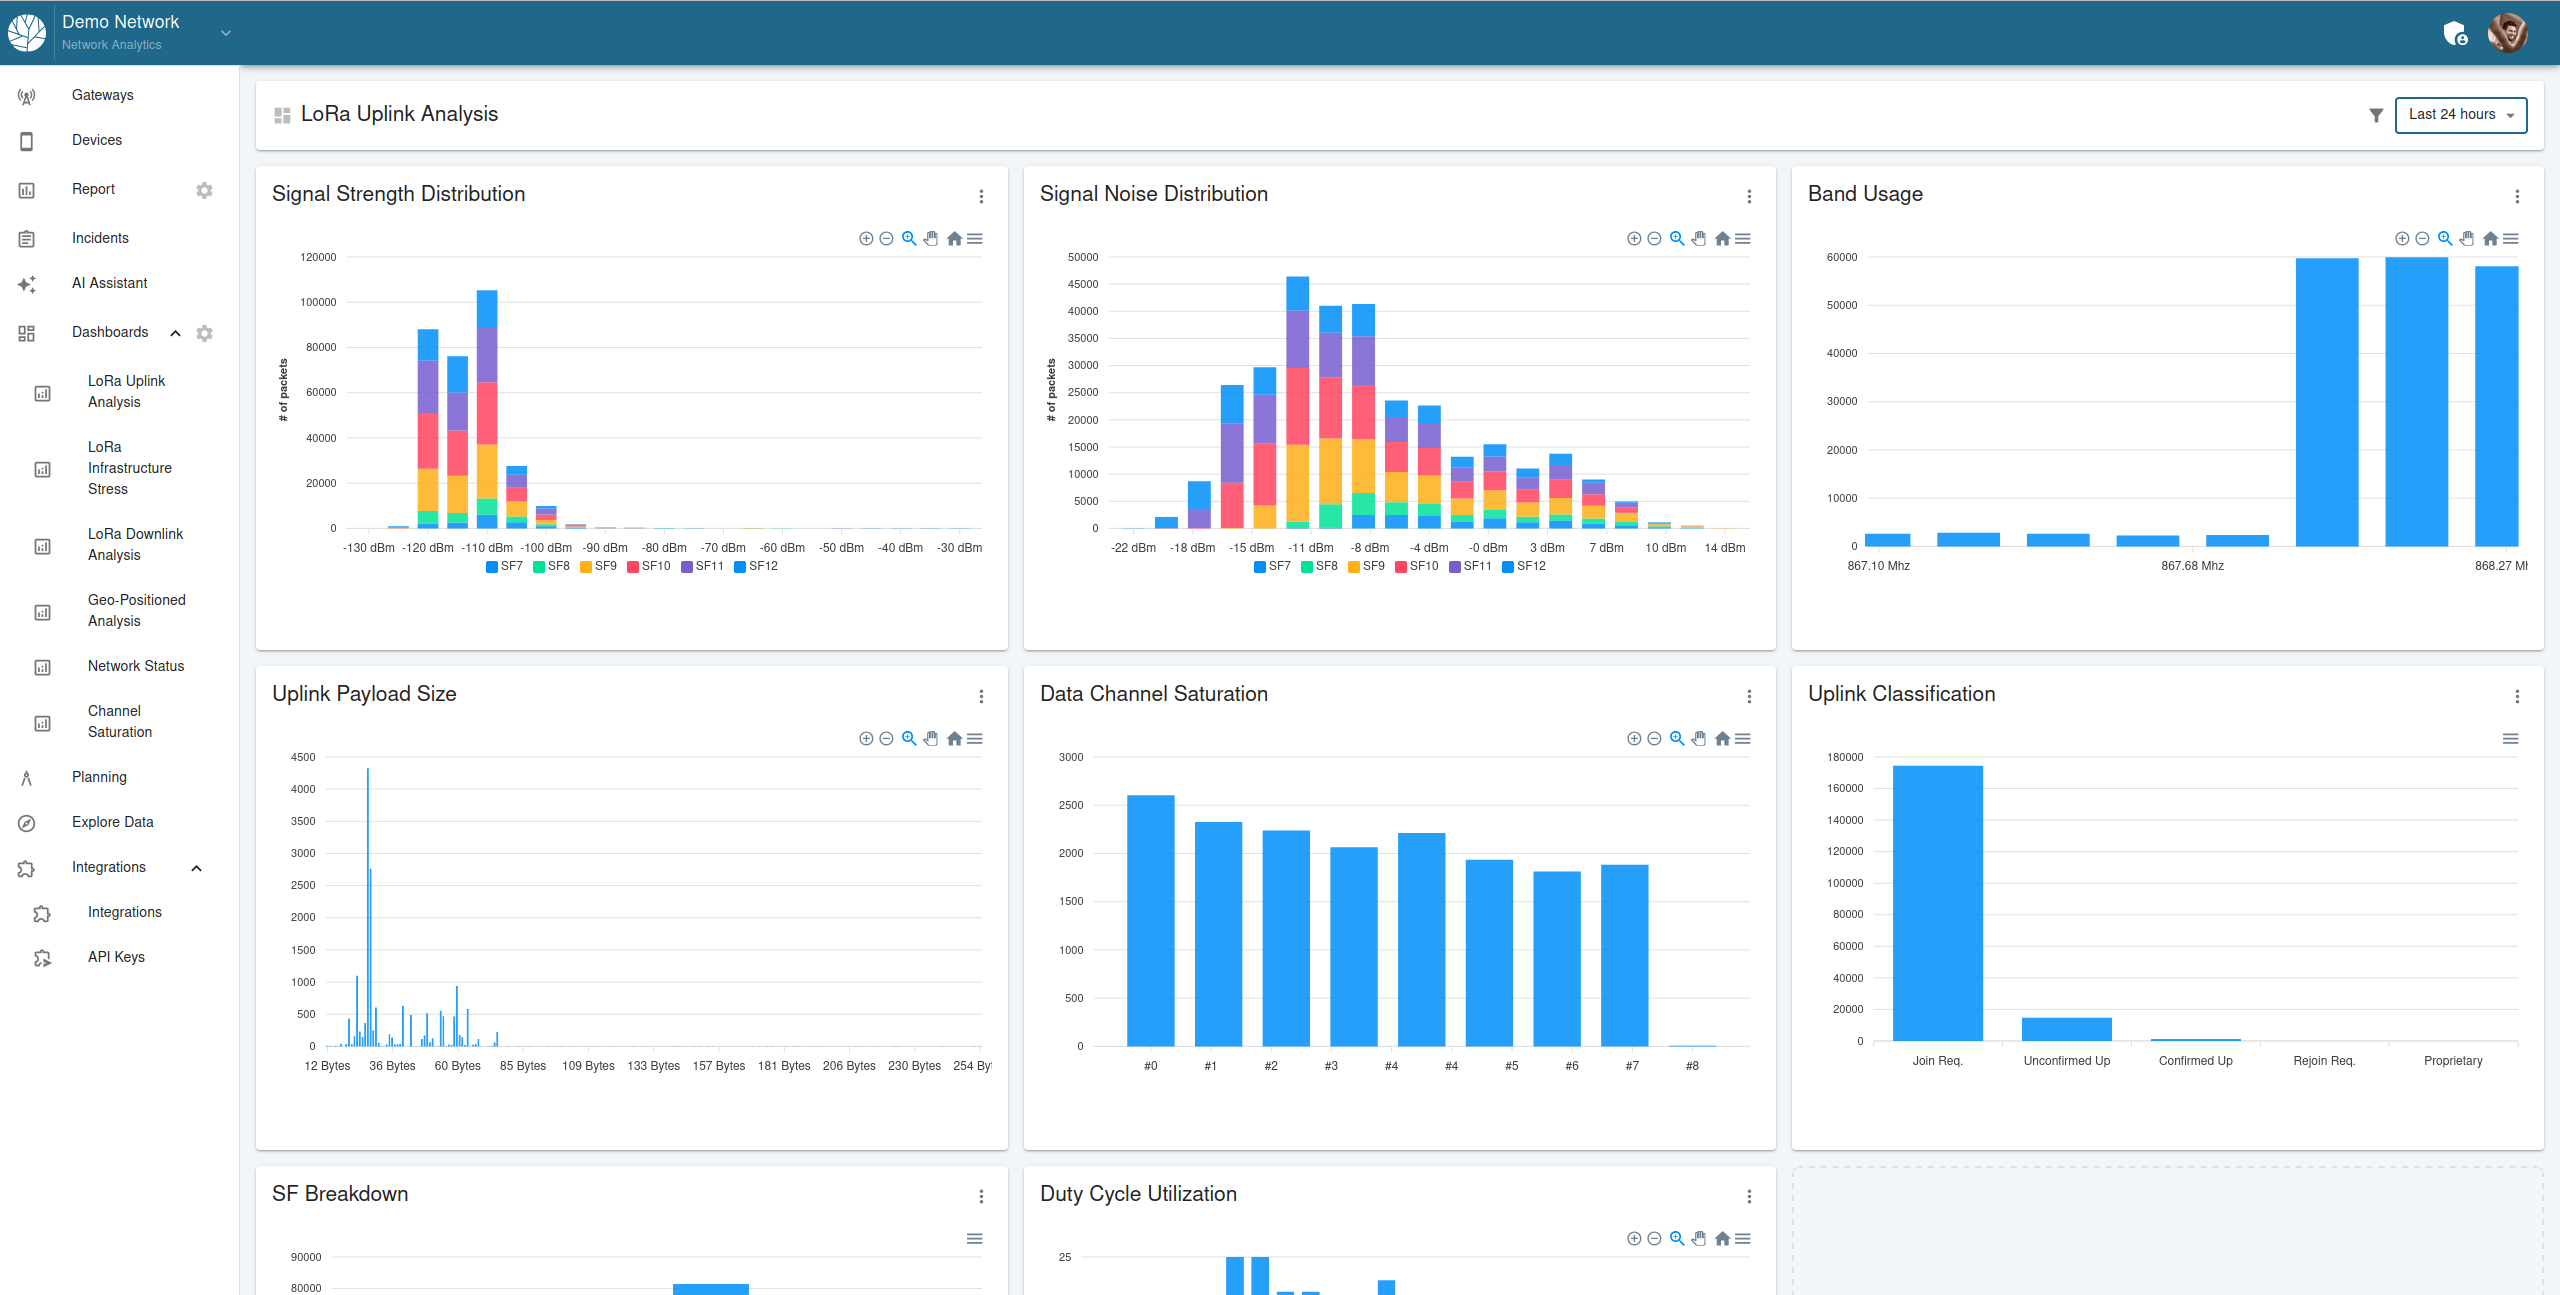Click zoom-out icon on Data Channel Saturation chart
This screenshot has height=1295, width=2560.
click(x=1654, y=739)
